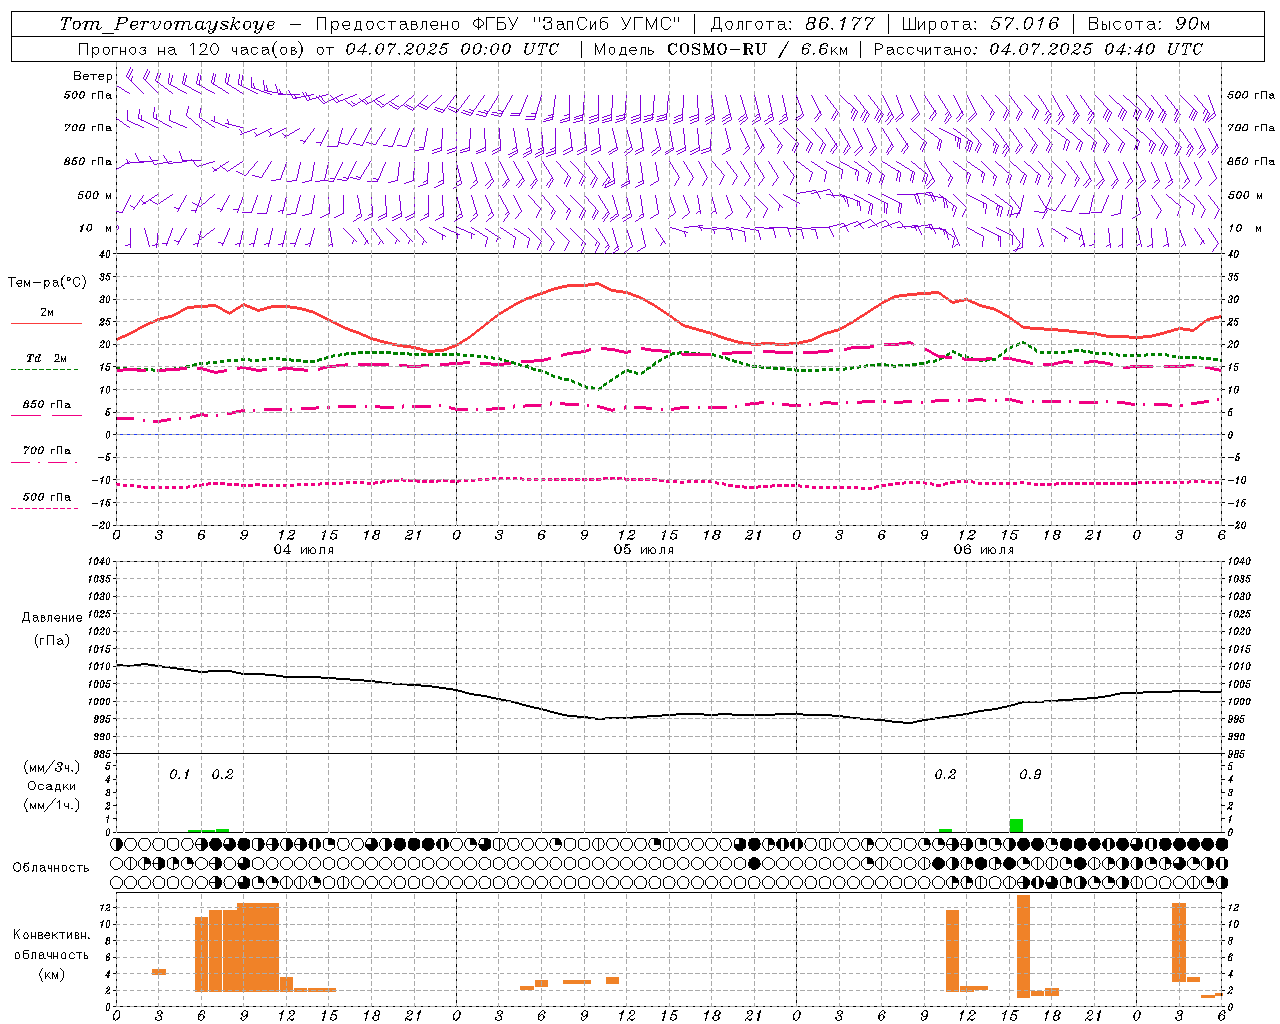Click the Широта: 57.016 value
The width and height of the screenshot is (1280, 1024).
980,24
